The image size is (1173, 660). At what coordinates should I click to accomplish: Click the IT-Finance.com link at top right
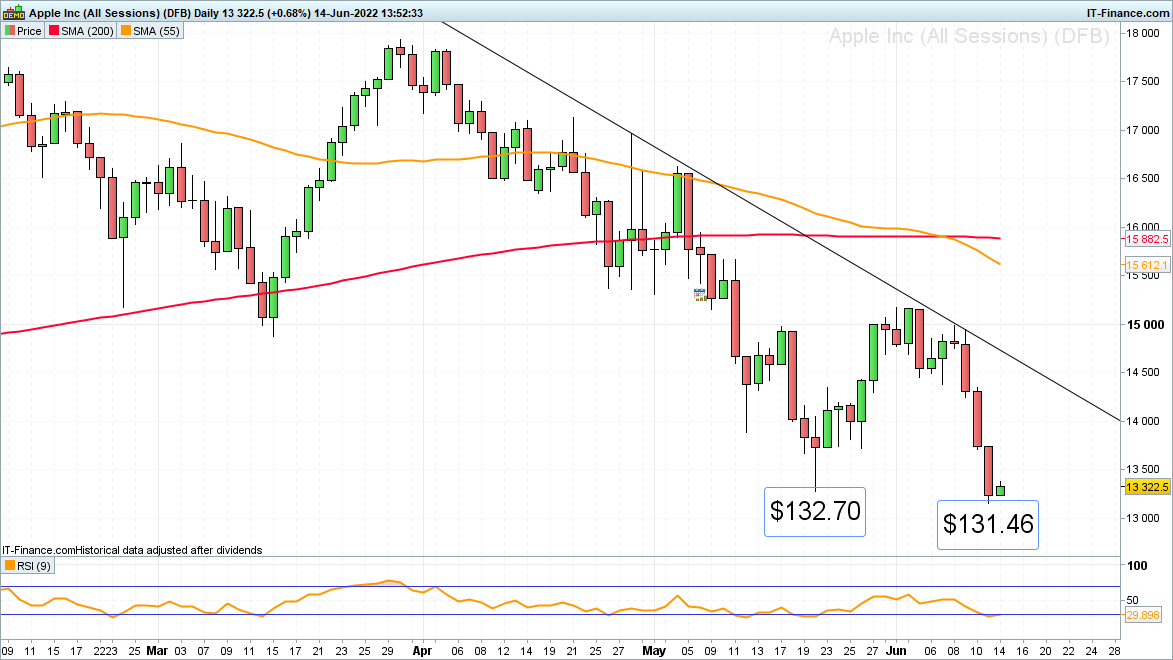(x=1127, y=13)
